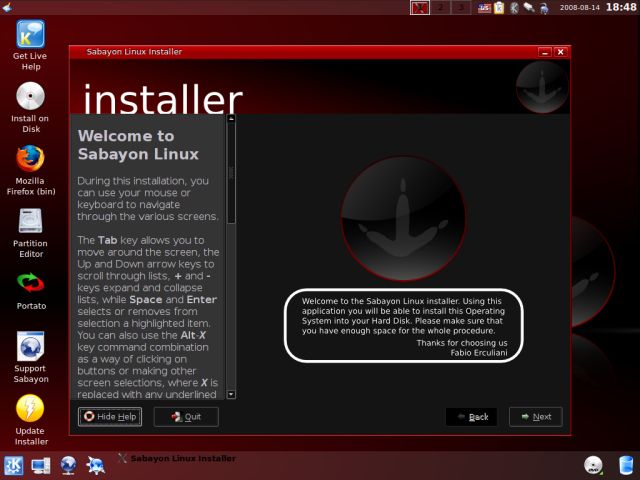The width and height of the screenshot is (640, 480).
Task: Open the Partition Editor desktop icon
Action: point(30,233)
